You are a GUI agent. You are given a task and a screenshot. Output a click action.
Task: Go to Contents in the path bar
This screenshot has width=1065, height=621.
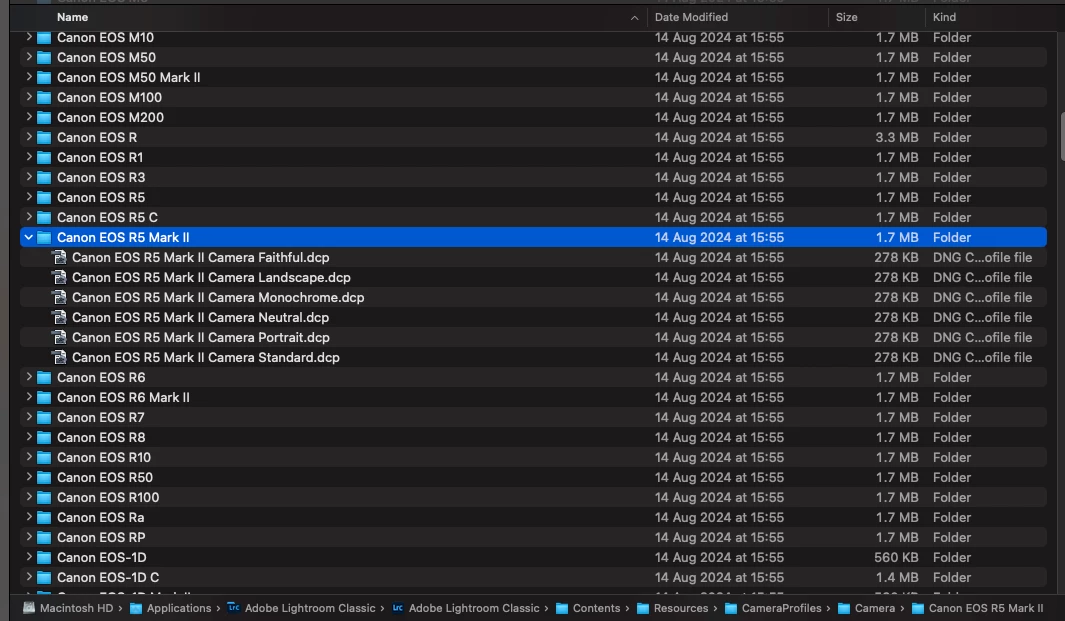point(596,608)
